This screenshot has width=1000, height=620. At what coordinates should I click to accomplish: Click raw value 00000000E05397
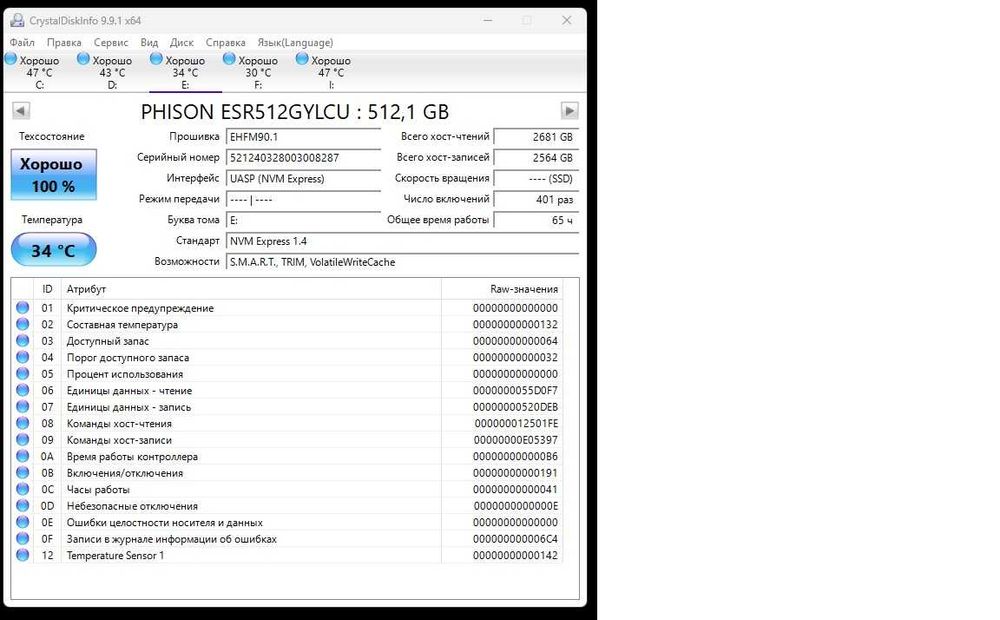click(515, 440)
